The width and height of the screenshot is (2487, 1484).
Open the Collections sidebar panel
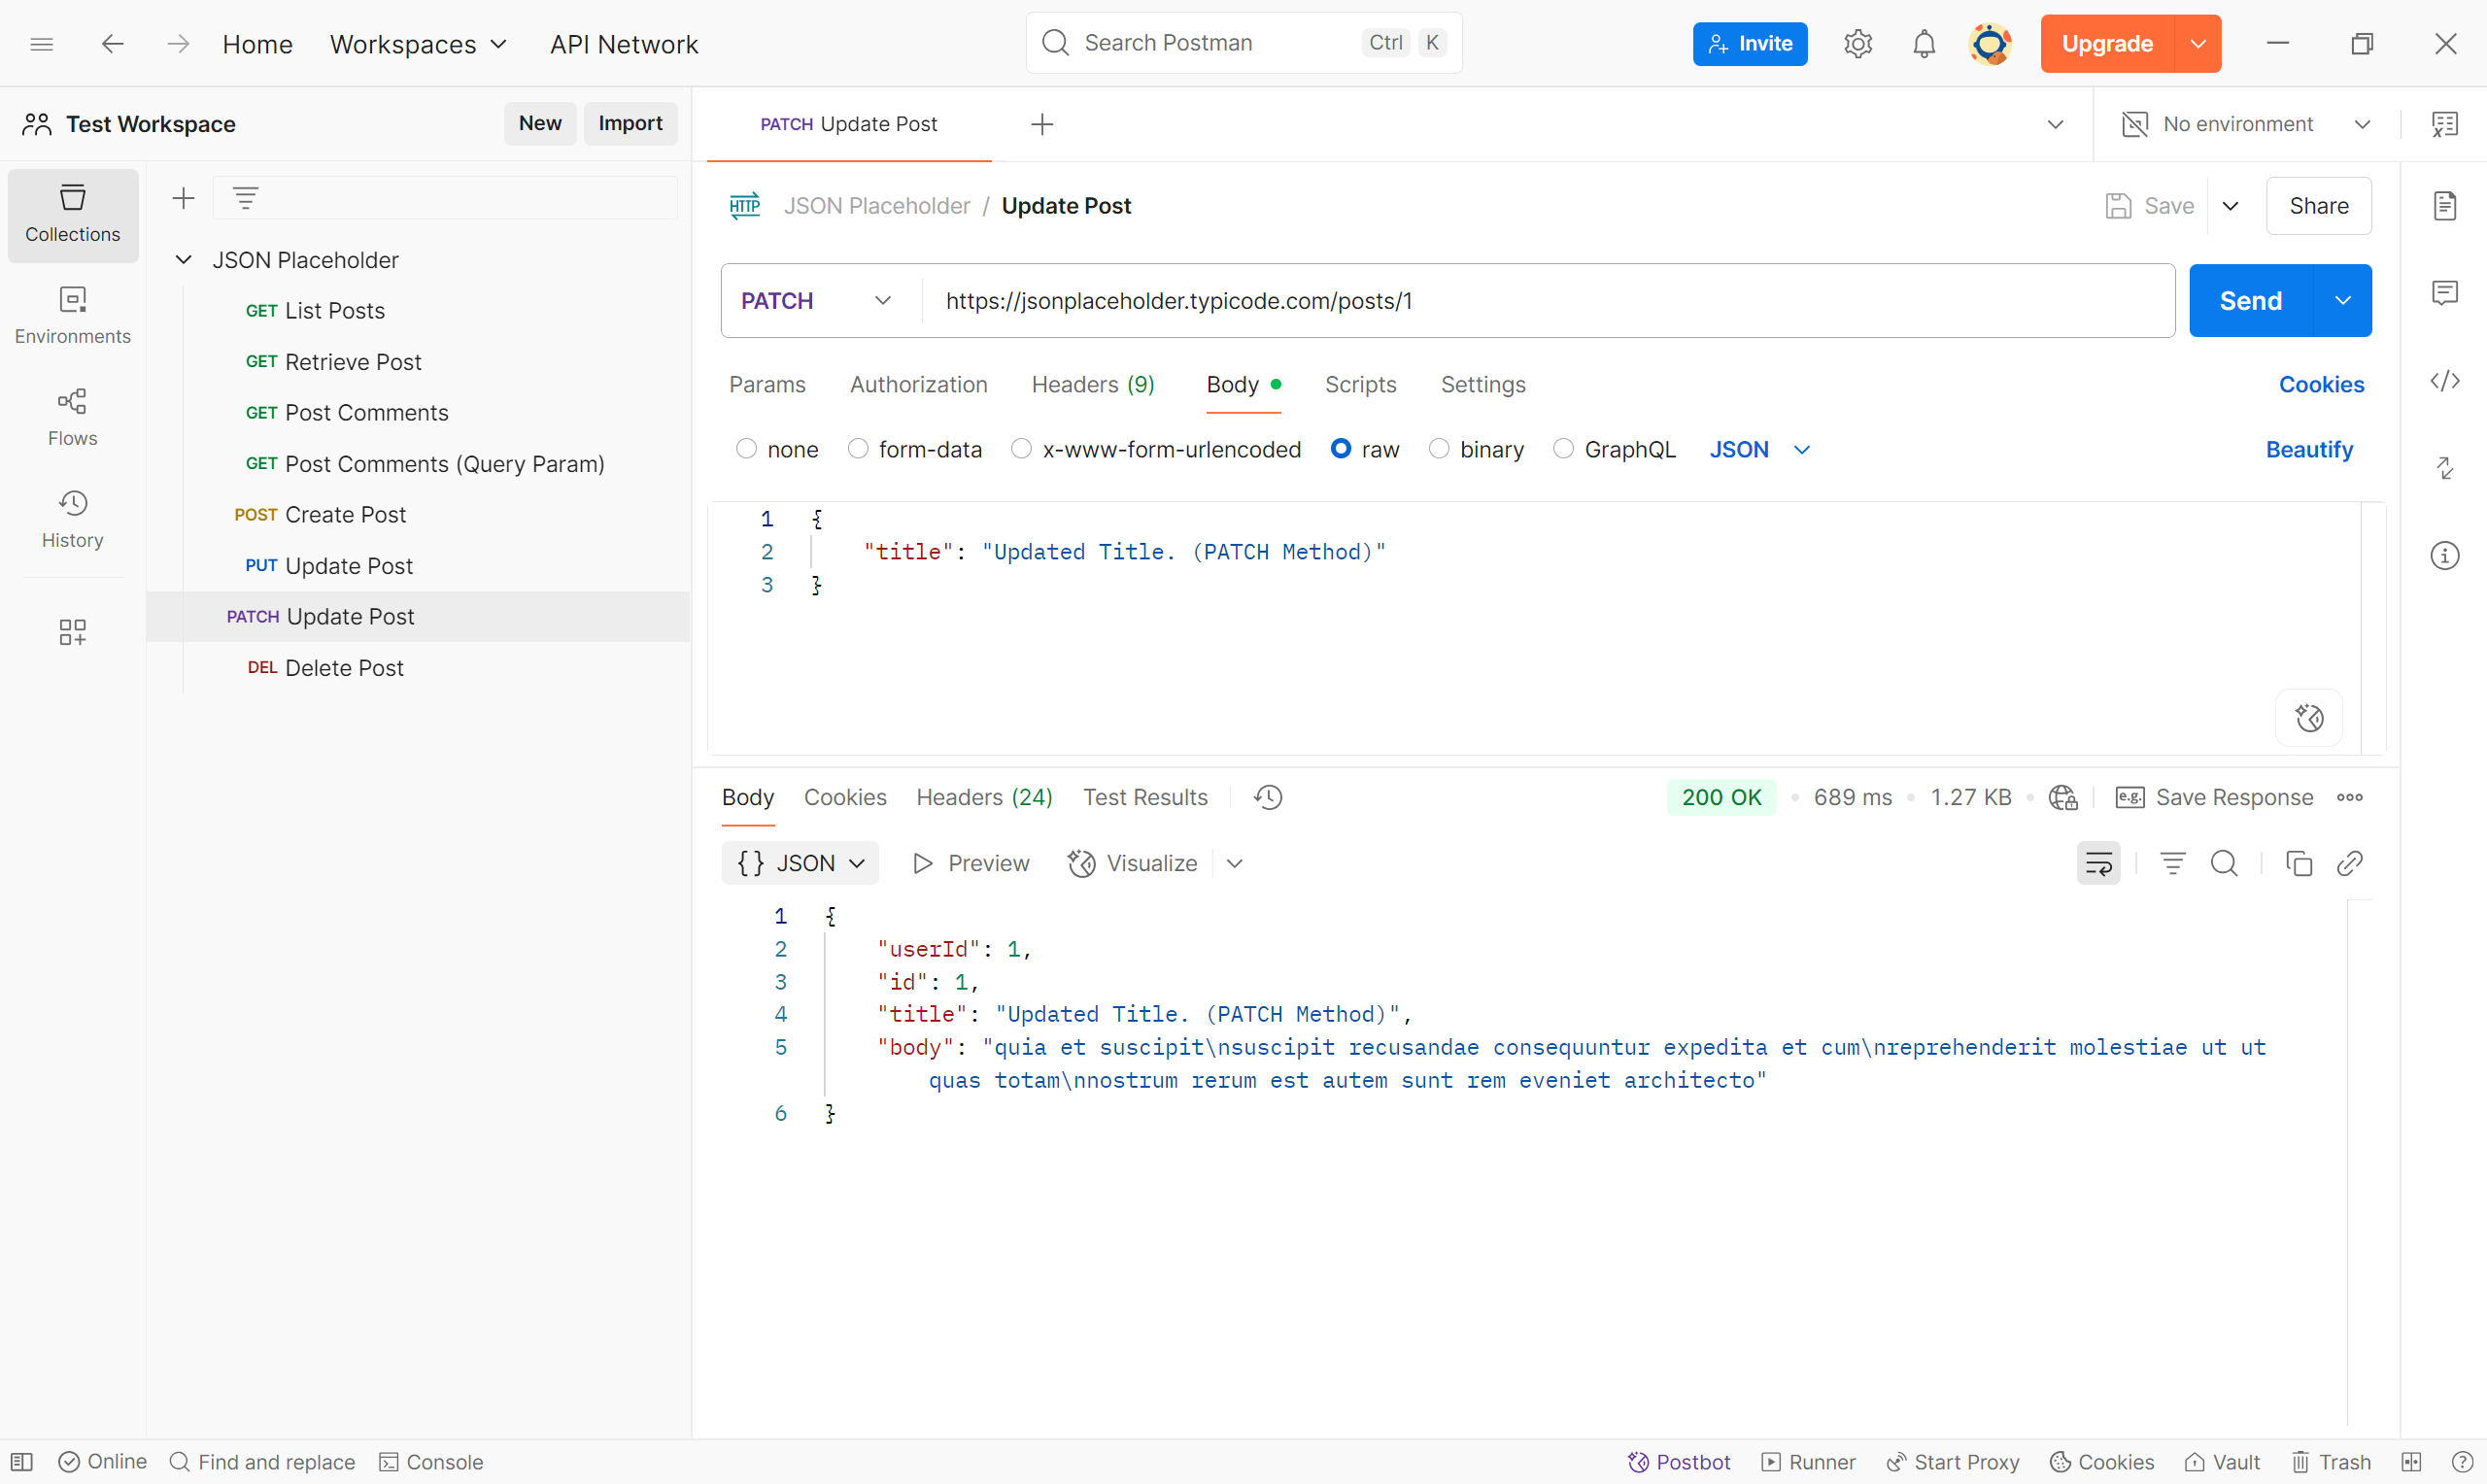(x=73, y=214)
